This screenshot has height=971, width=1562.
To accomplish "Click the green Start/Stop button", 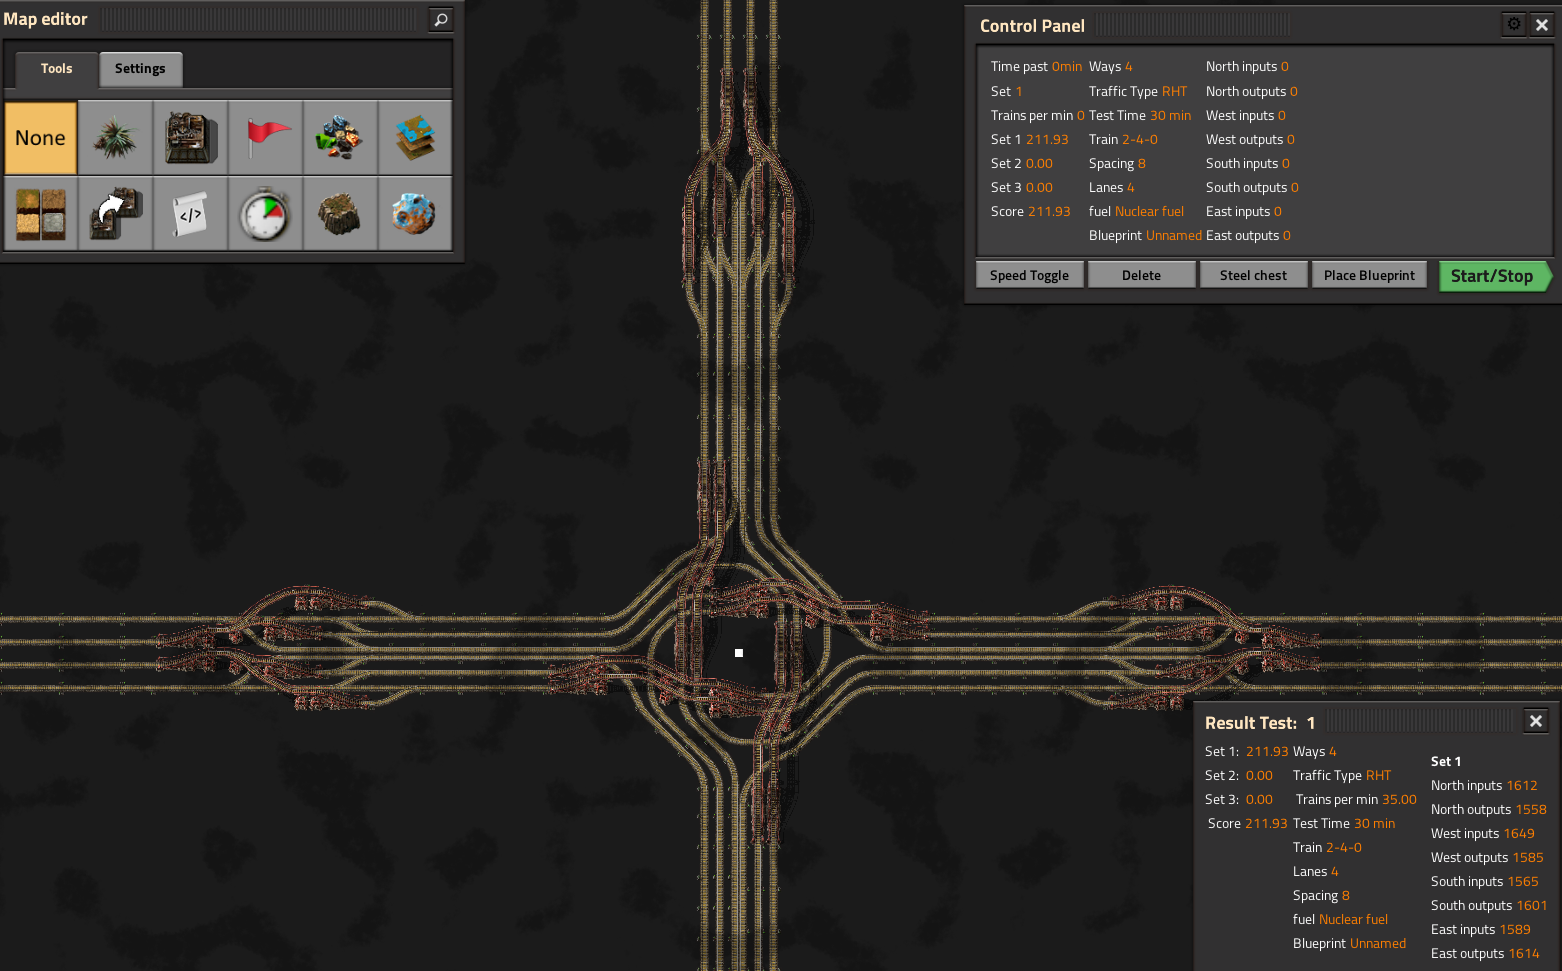I will click(x=1493, y=276).
